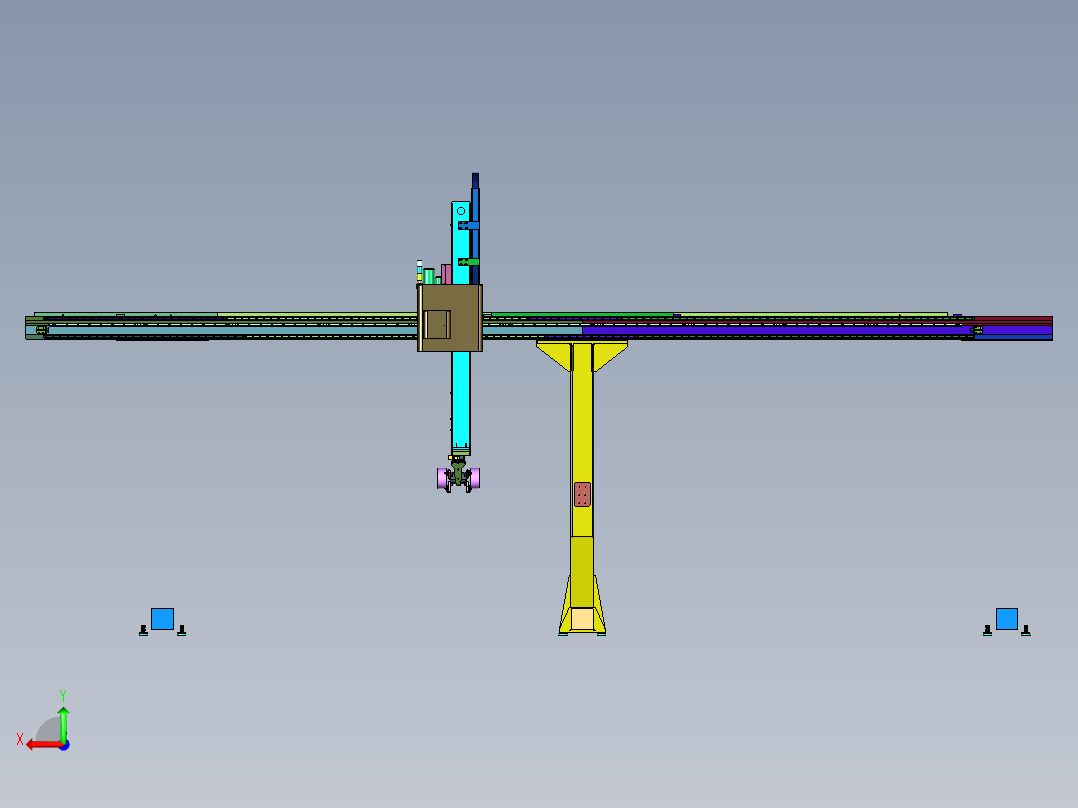
Task: Select the red bolted plate on yellow column
Action: (x=582, y=494)
